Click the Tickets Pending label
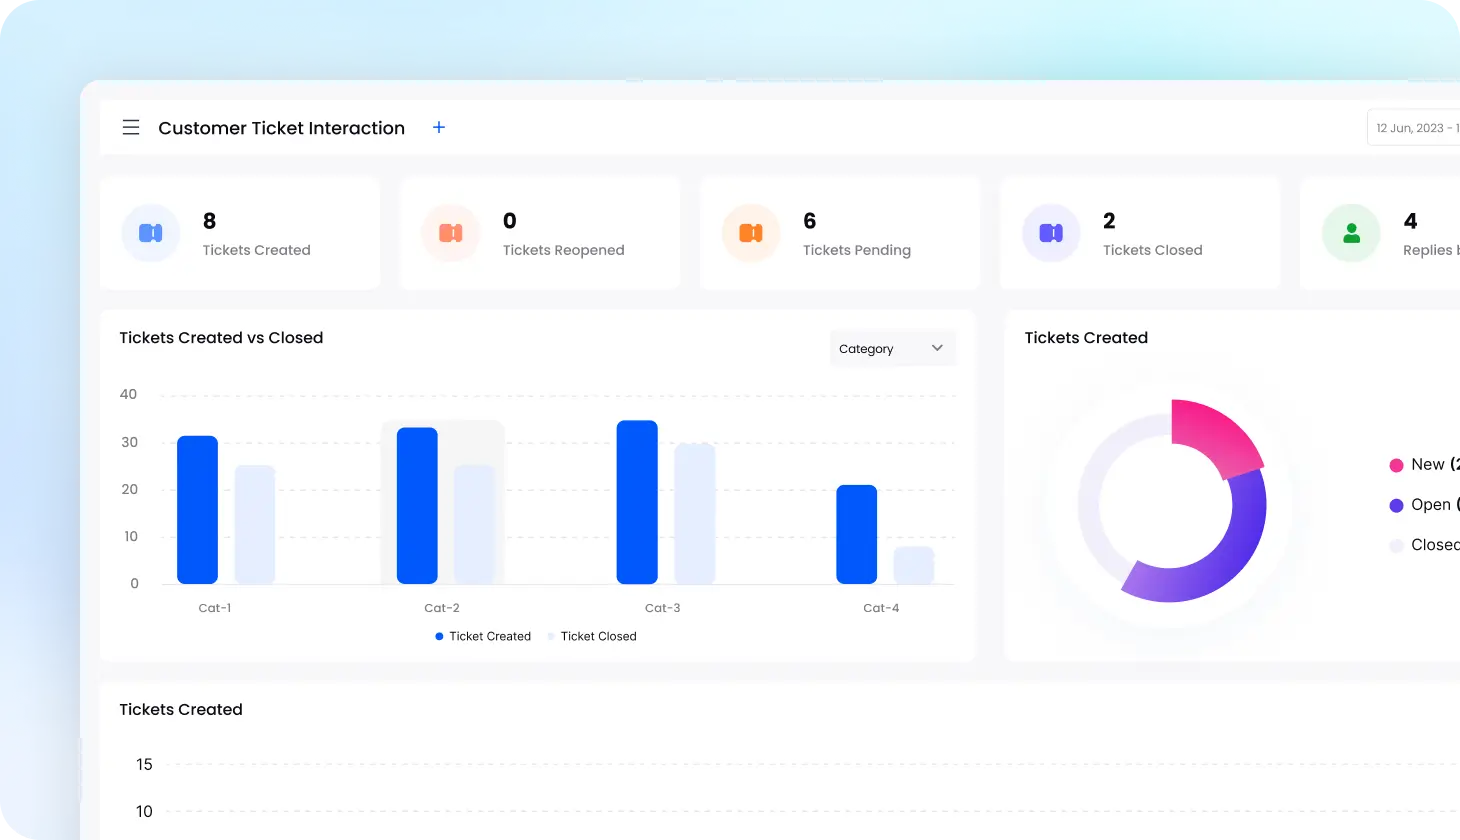This screenshot has width=1460, height=840. point(857,250)
